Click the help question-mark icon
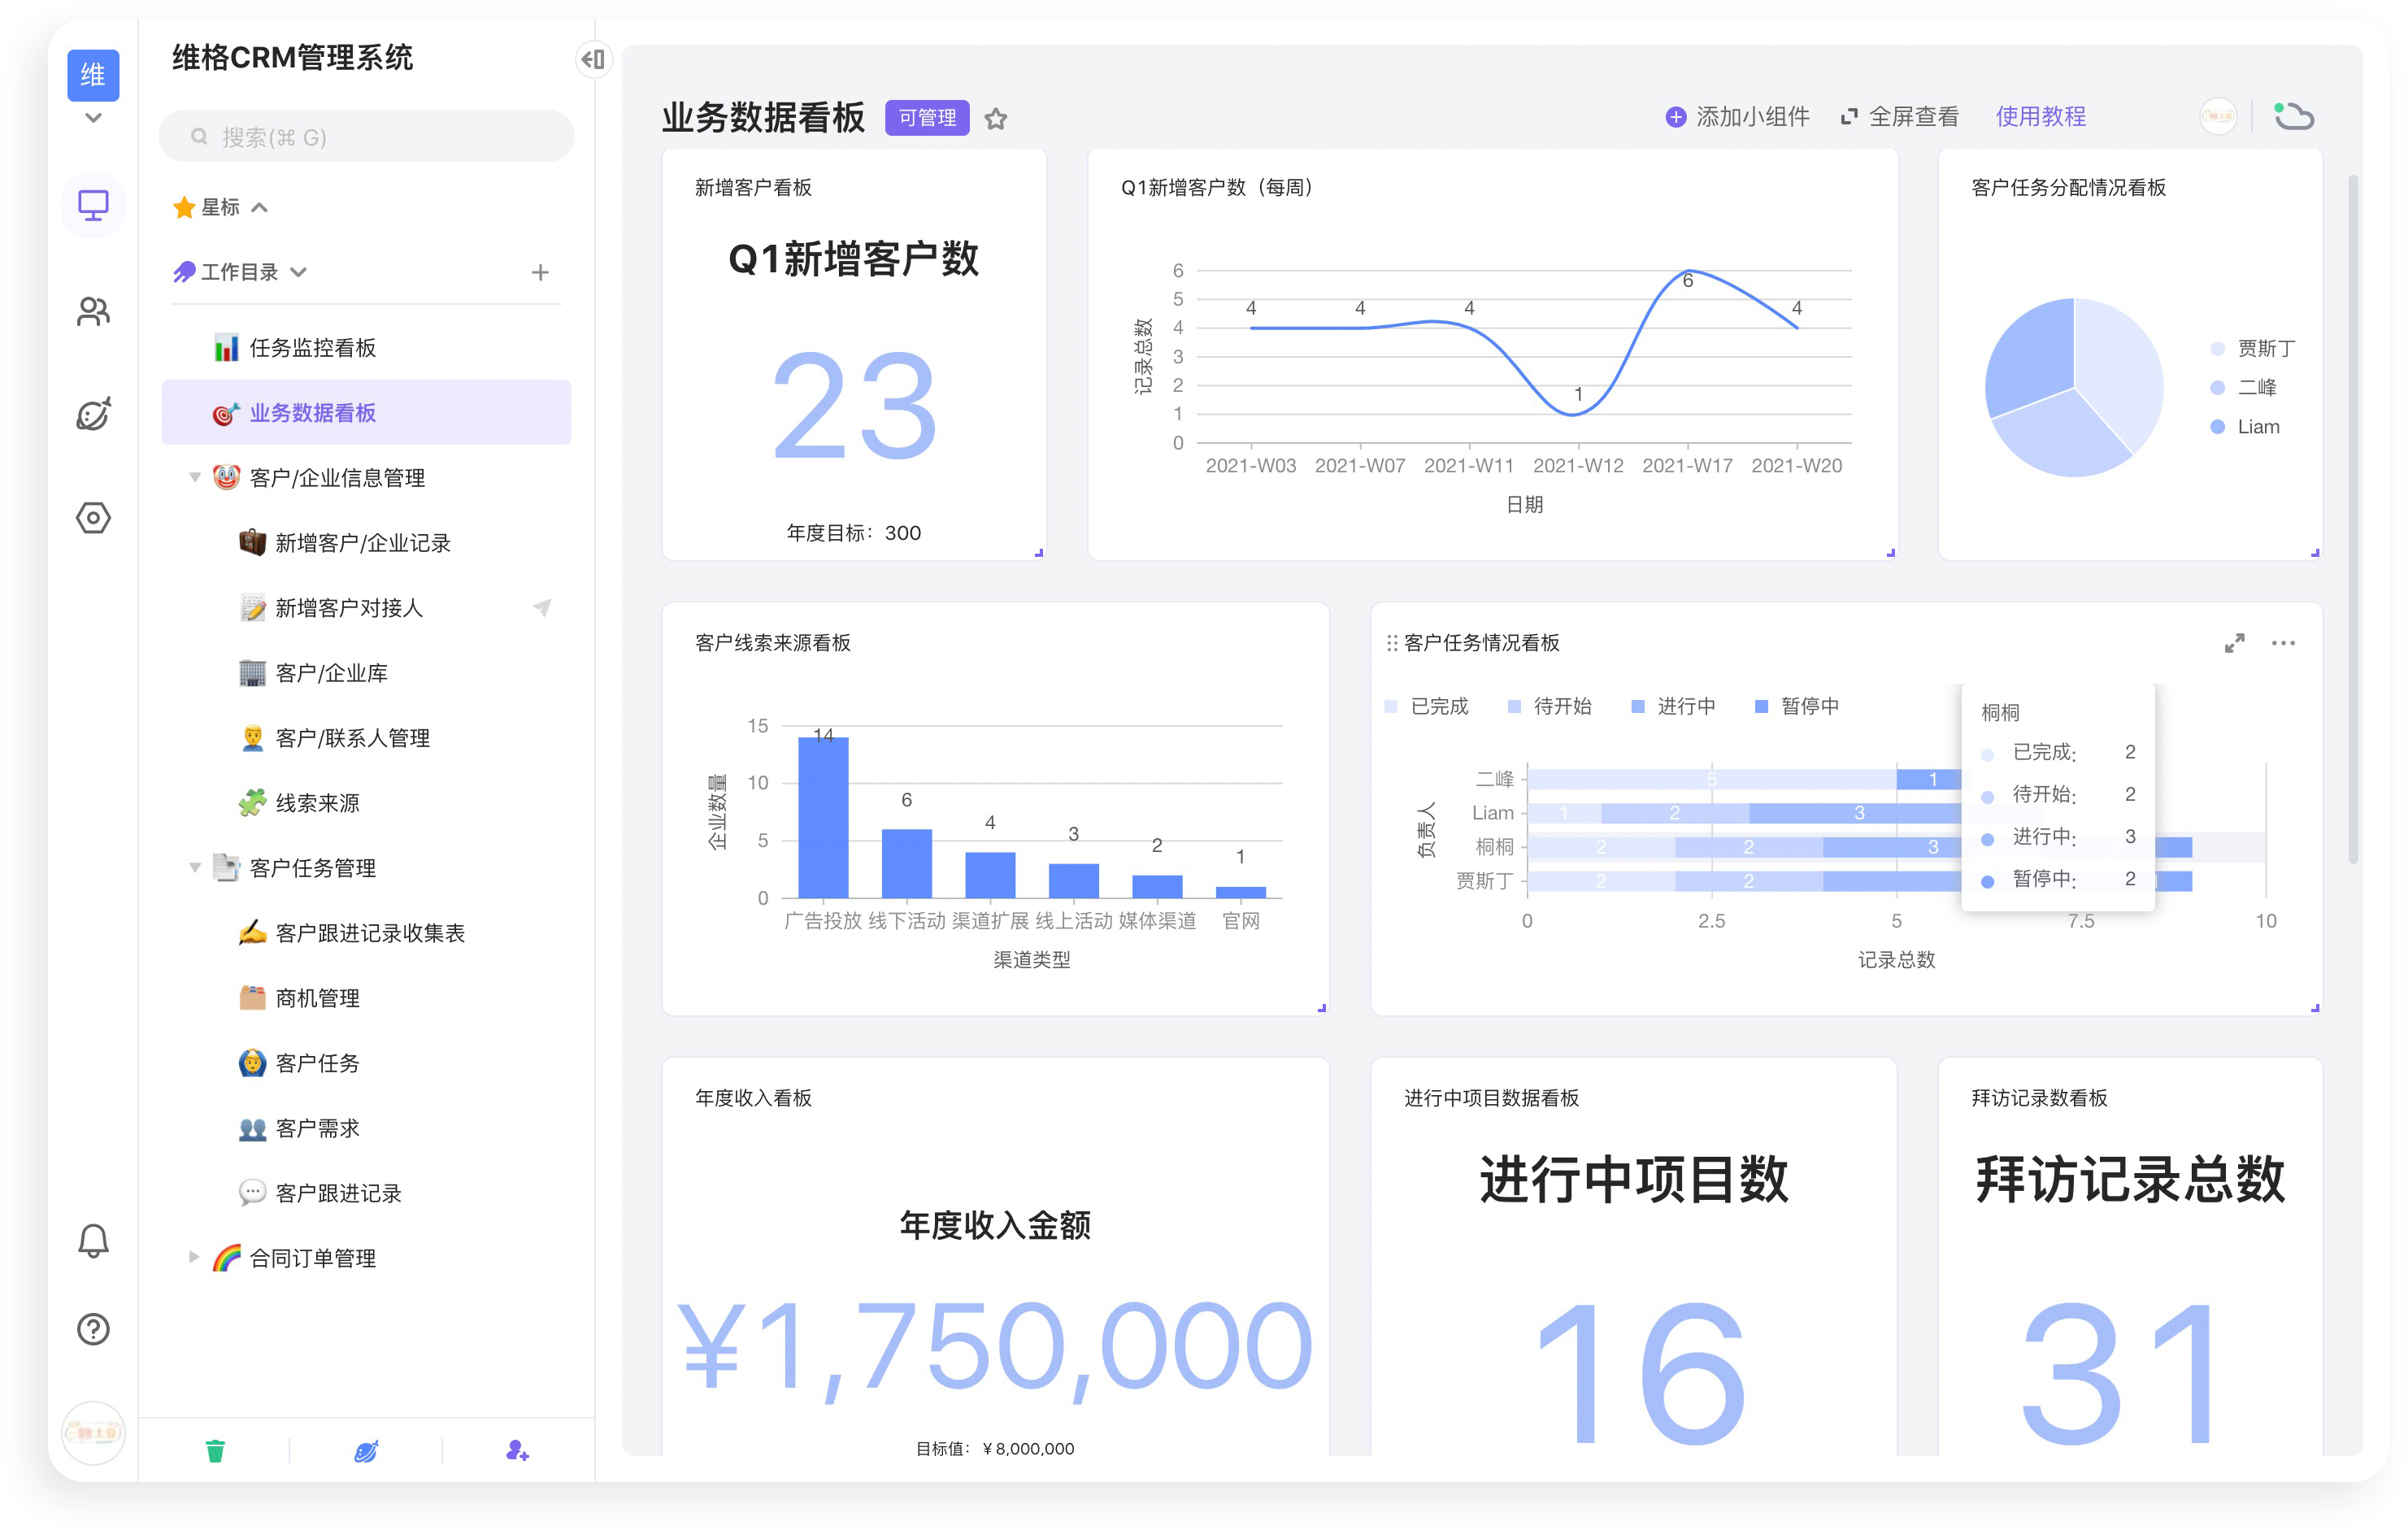This screenshot has height=1530, width=2408. pyautogui.click(x=93, y=1329)
